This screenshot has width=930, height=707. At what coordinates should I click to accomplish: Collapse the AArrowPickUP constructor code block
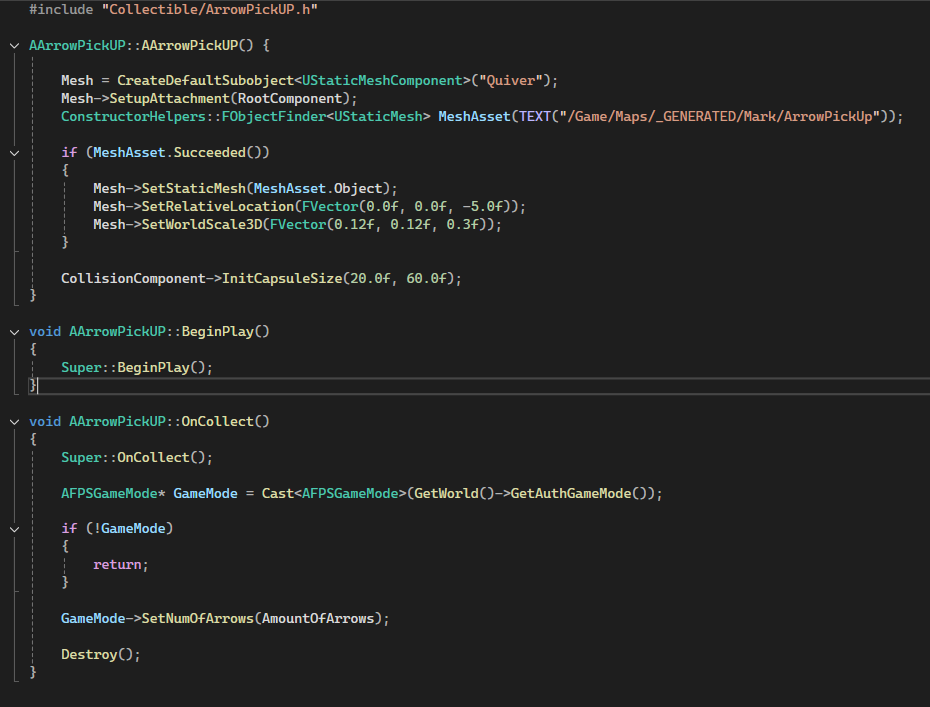pos(14,47)
